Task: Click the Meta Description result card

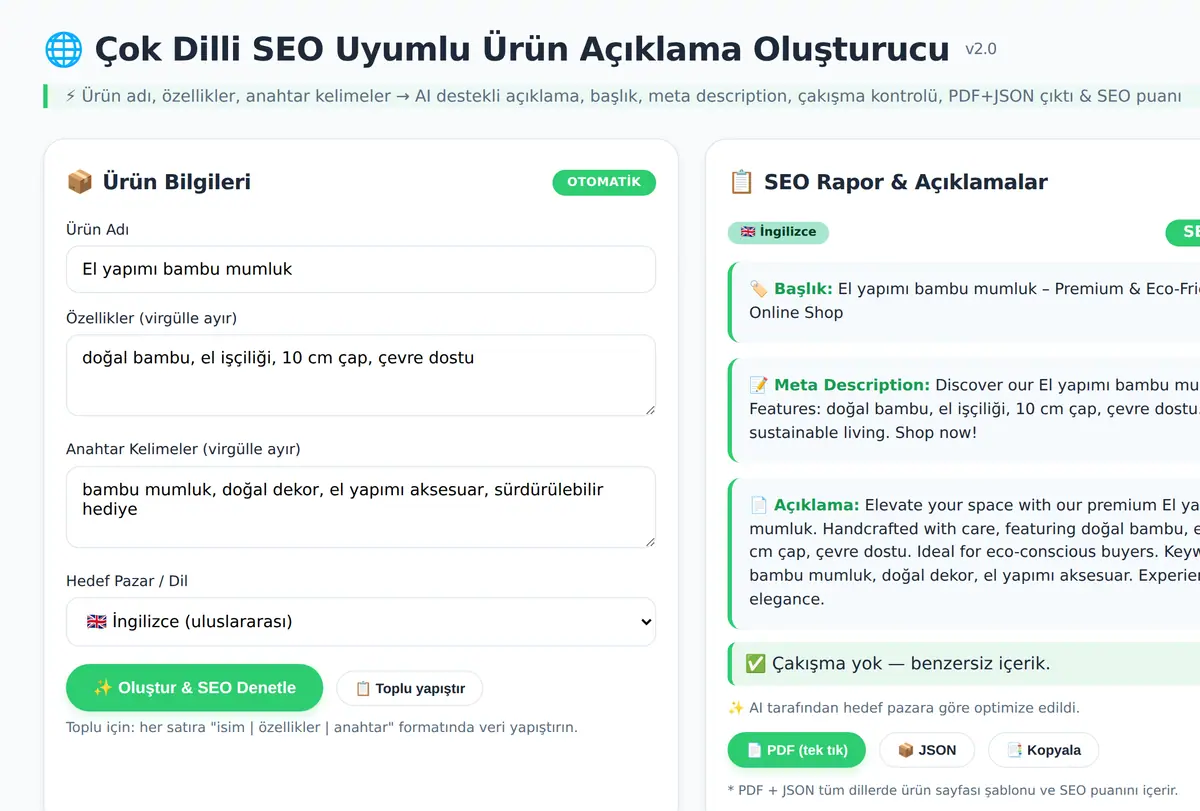Action: click(x=964, y=409)
